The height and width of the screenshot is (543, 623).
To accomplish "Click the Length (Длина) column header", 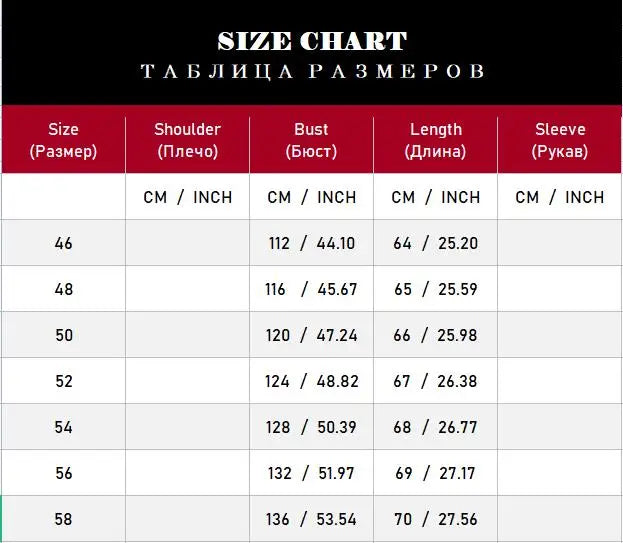I will [435, 141].
